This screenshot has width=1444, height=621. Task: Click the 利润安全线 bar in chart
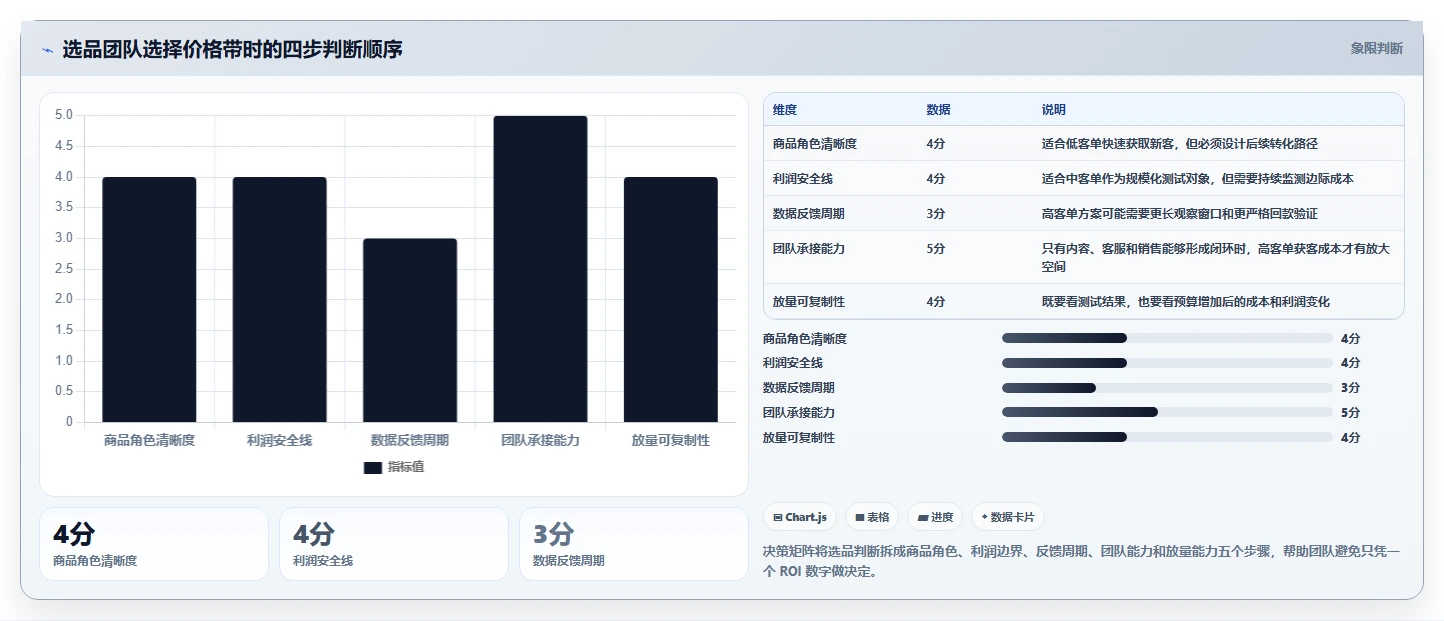click(x=280, y=299)
